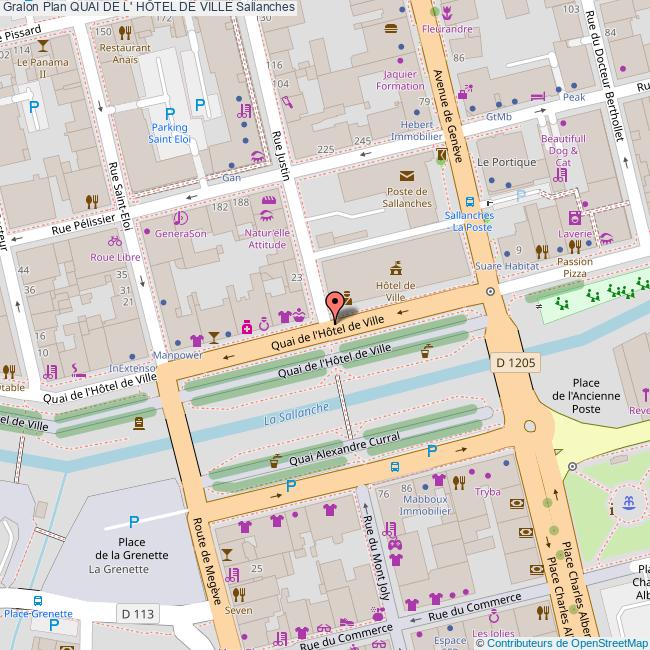
Task: Click the Laverie laundry icon
Action: (574, 217)
